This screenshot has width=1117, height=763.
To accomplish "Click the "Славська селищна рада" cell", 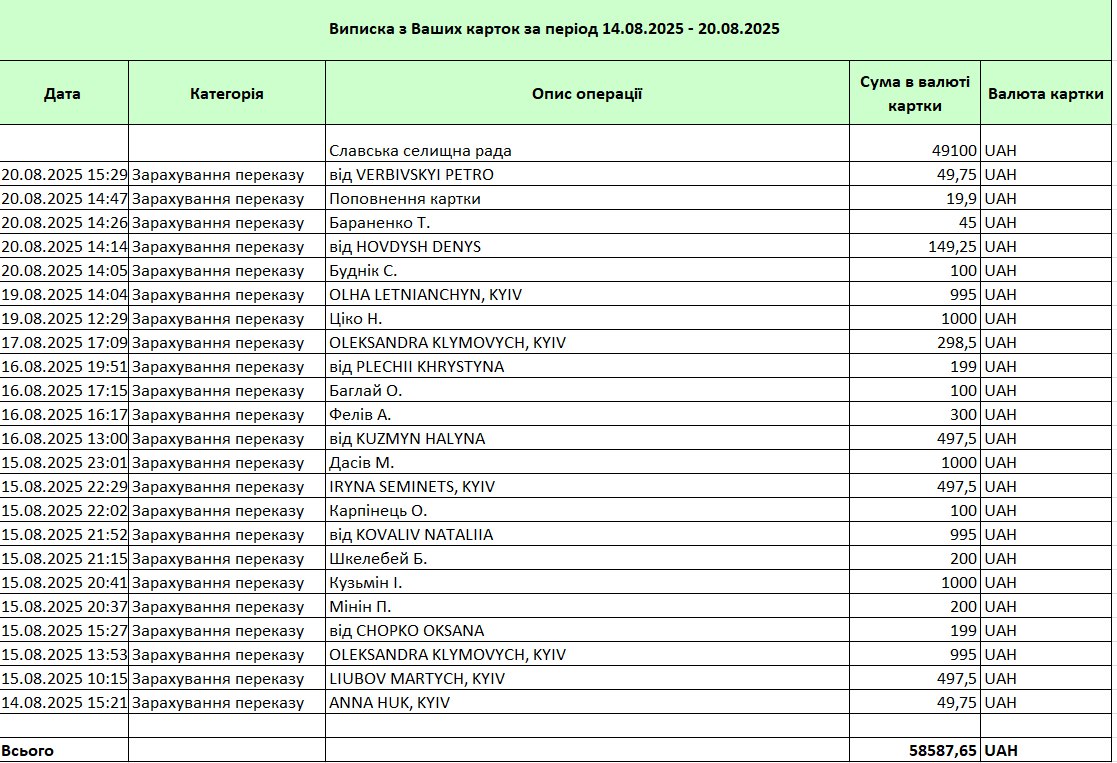I will [x=421, y=151].
